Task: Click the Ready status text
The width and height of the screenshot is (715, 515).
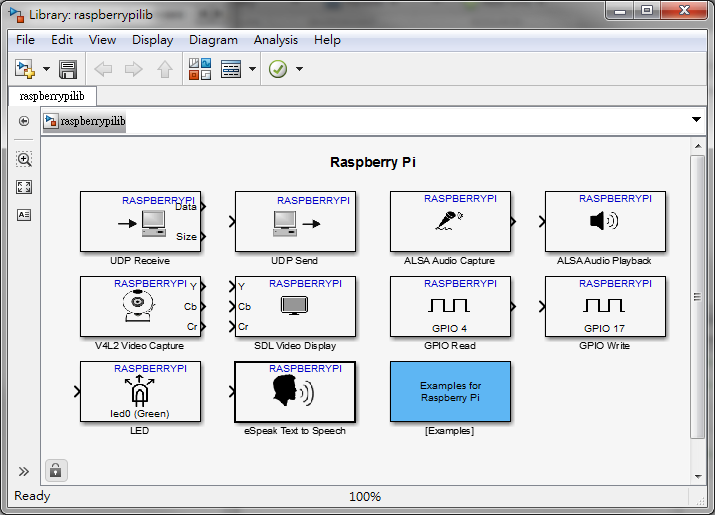Action: coord(32,496)
